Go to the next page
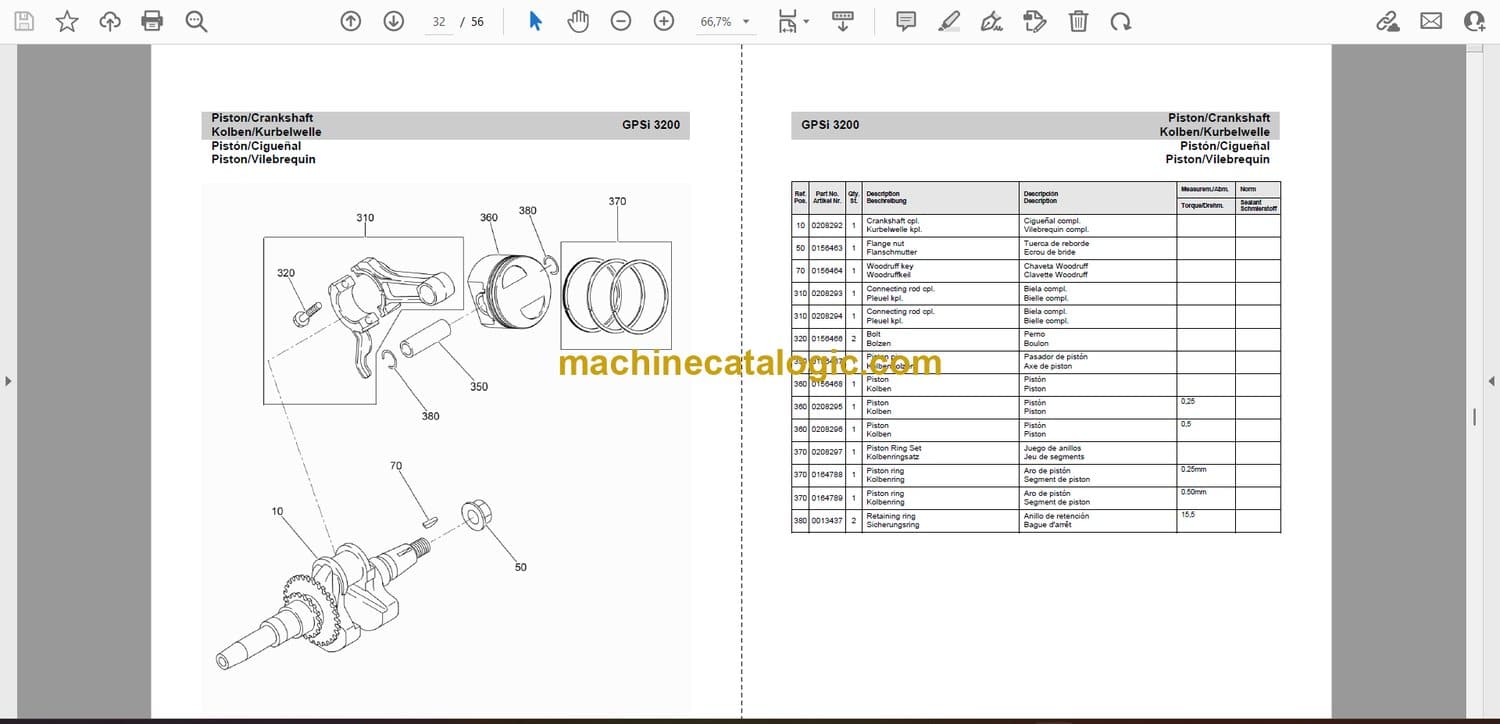Viewport: 1500px width, 724px height. (393, 21)
